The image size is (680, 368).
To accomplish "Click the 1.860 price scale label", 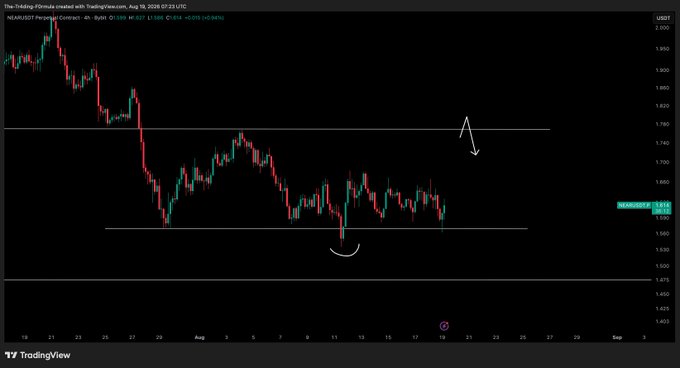I will (x=662, y=88).
